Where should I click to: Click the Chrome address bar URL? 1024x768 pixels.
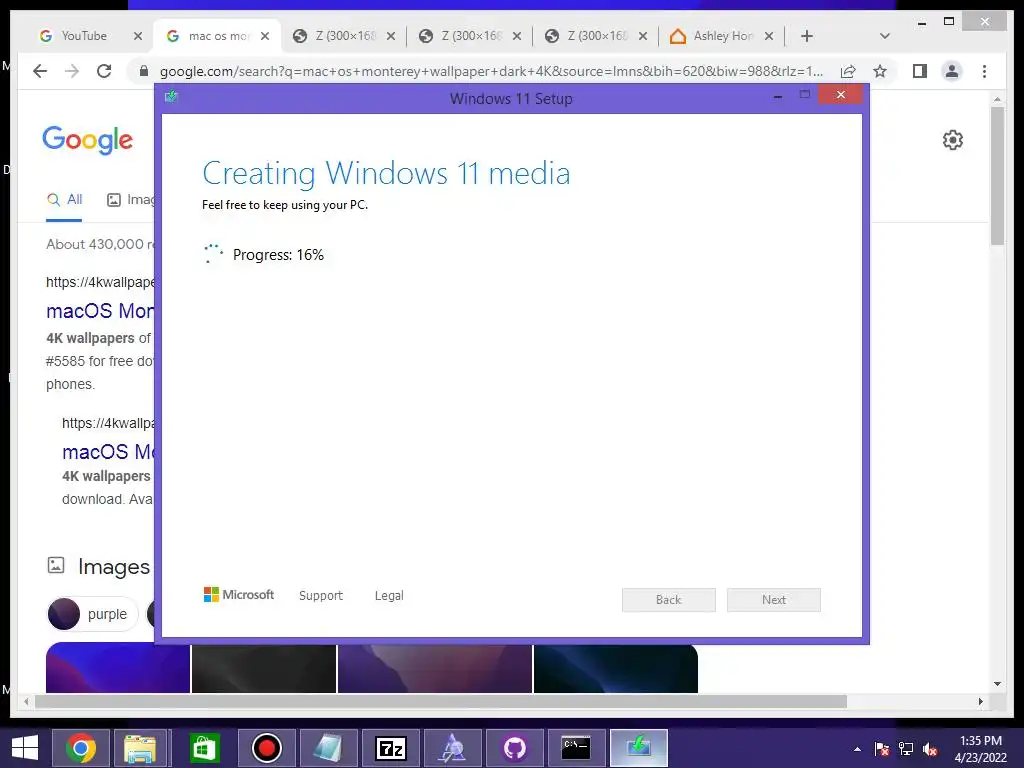(491, 71)
